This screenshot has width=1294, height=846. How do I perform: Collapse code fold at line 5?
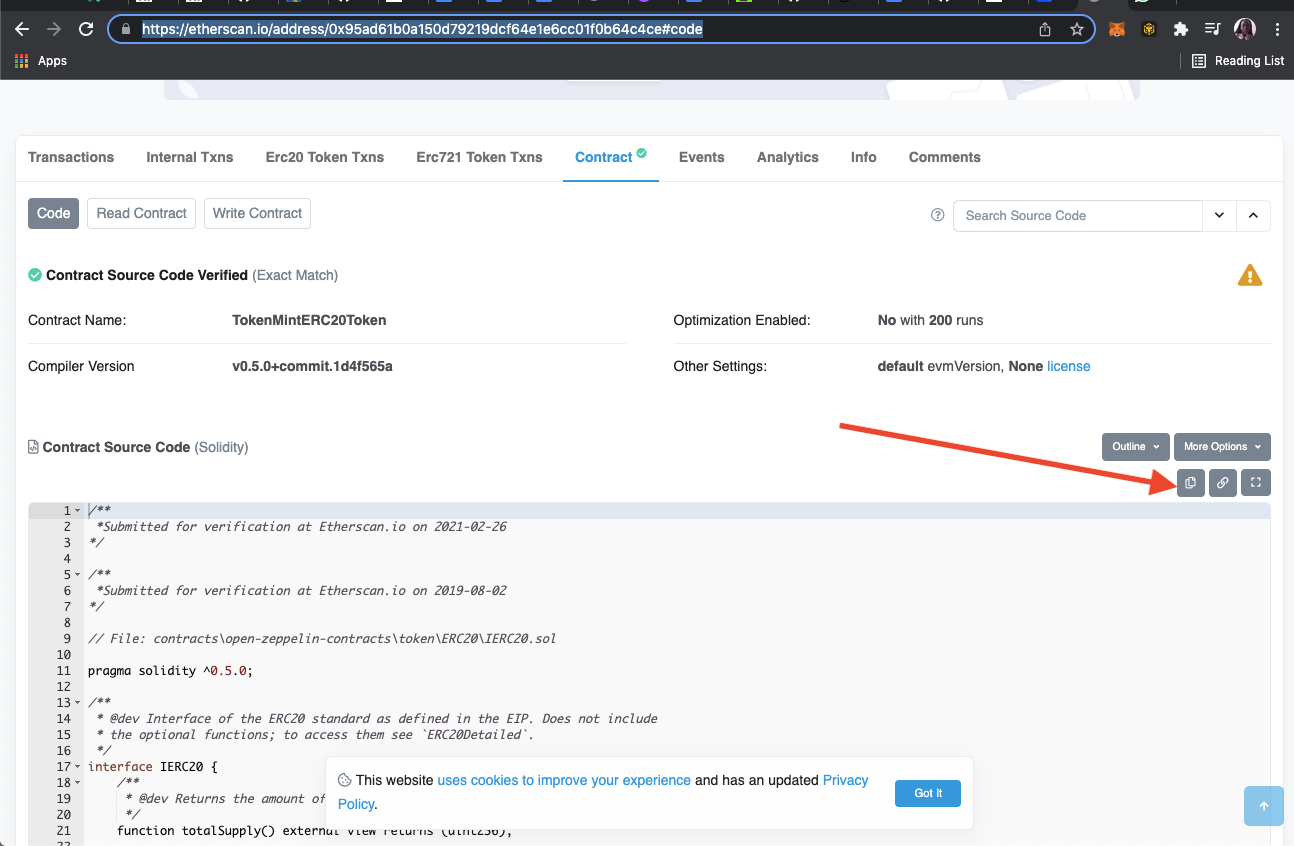tap(78, 575)
